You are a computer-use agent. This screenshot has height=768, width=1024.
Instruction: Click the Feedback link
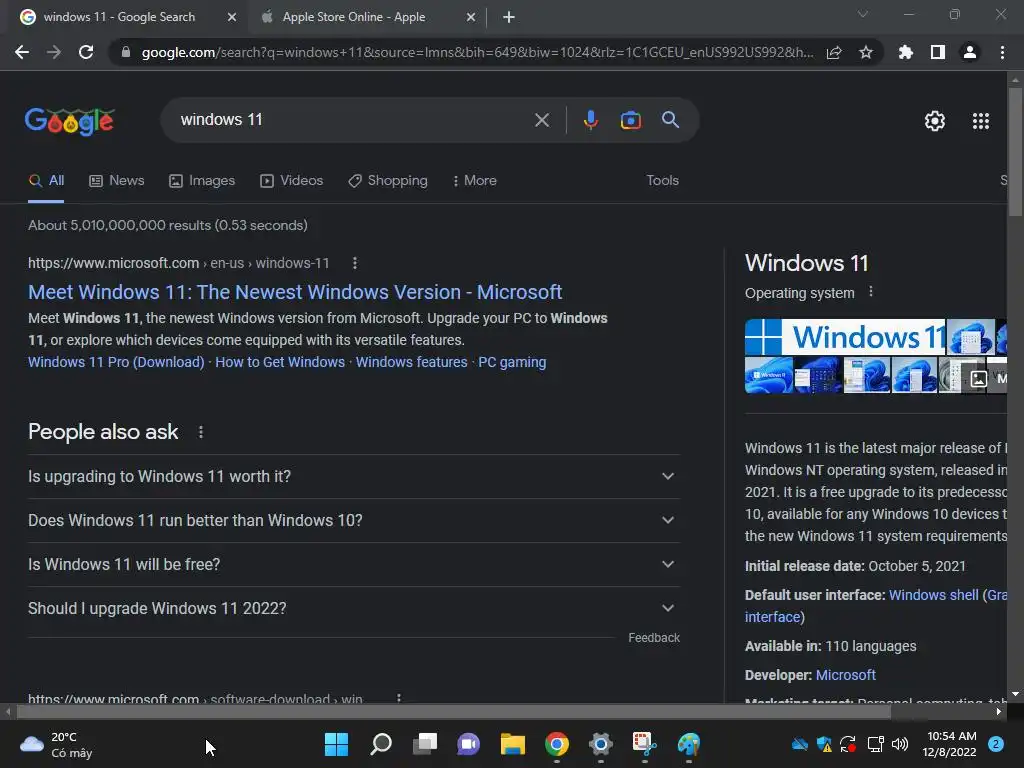(654, 638)
